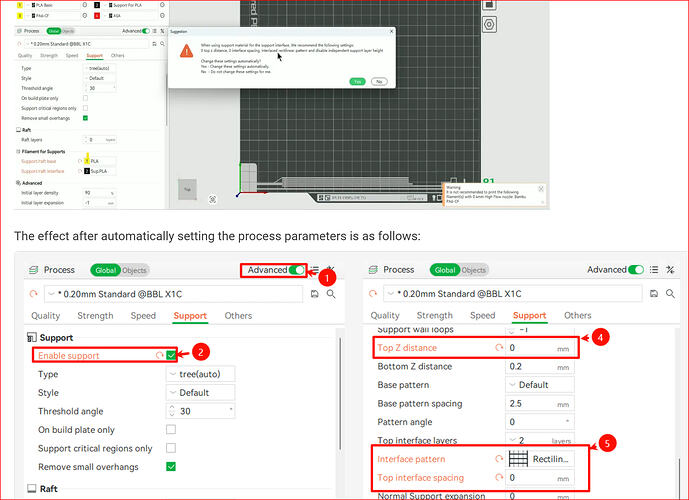Click Yes in the Suggestion dialog
Screen dimensions: 689x500
(357, 82)
